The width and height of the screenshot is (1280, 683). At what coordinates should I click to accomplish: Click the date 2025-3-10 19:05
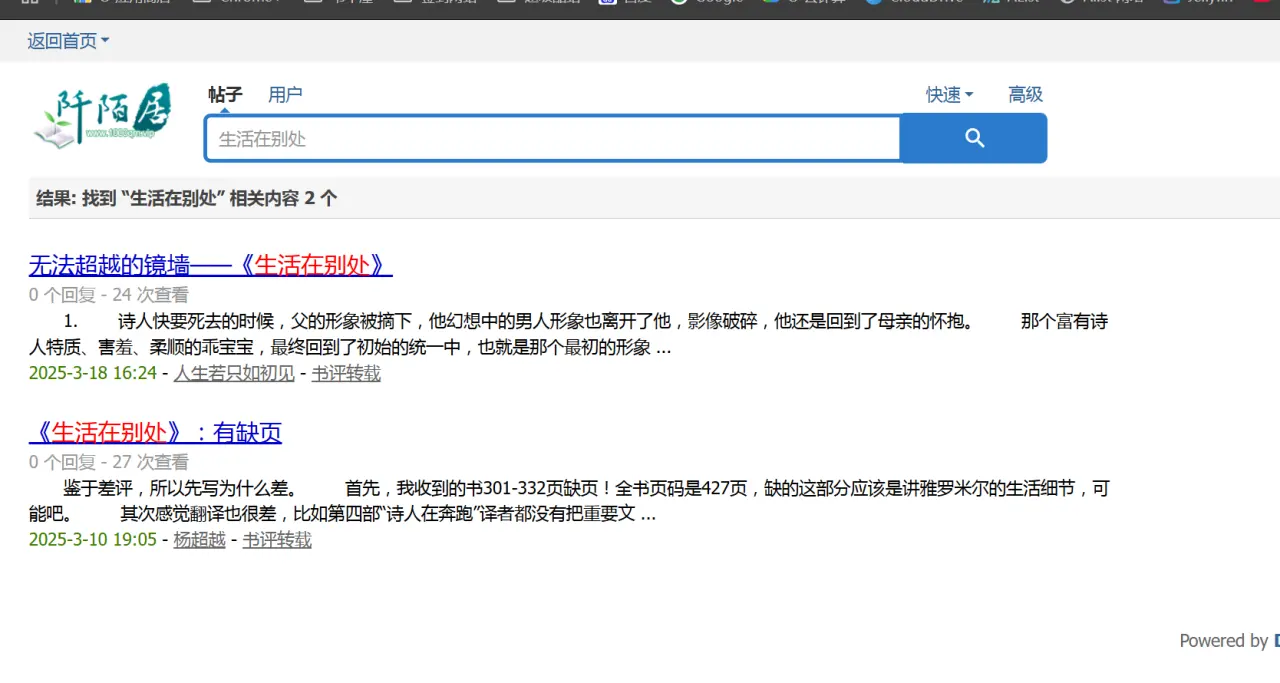tap(93, 539)
